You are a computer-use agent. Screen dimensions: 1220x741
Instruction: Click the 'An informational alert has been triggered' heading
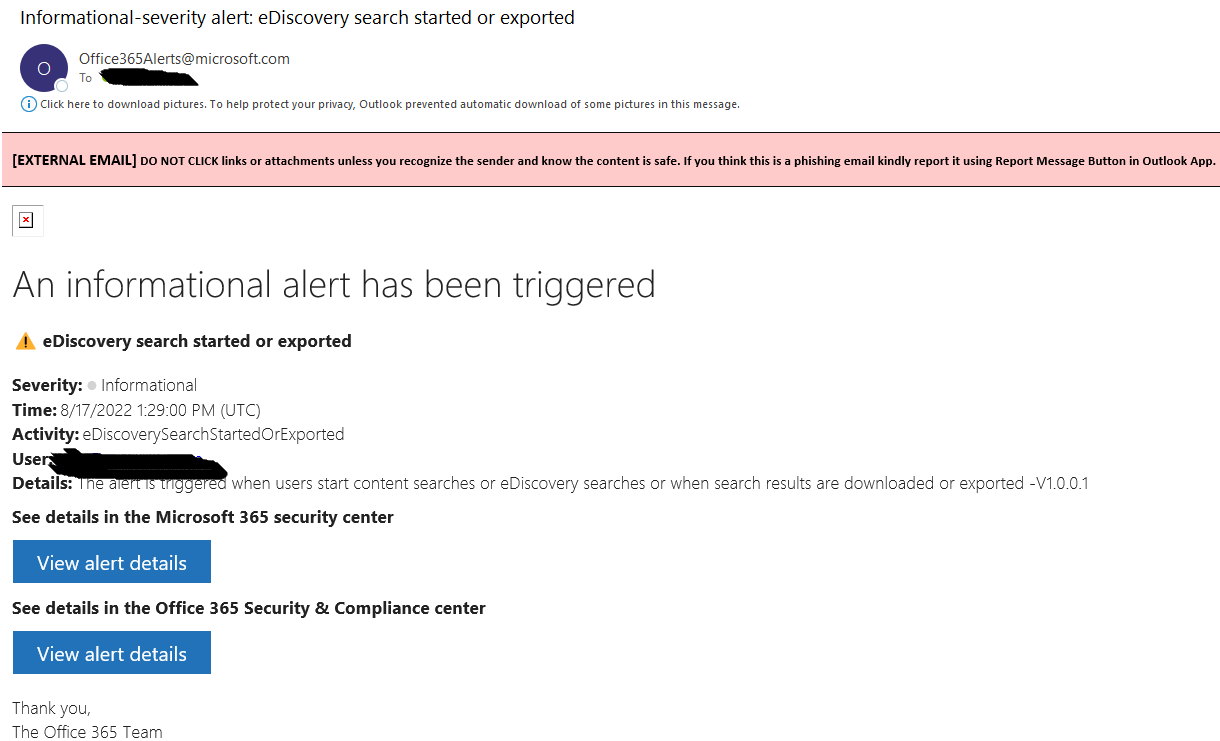334,285
